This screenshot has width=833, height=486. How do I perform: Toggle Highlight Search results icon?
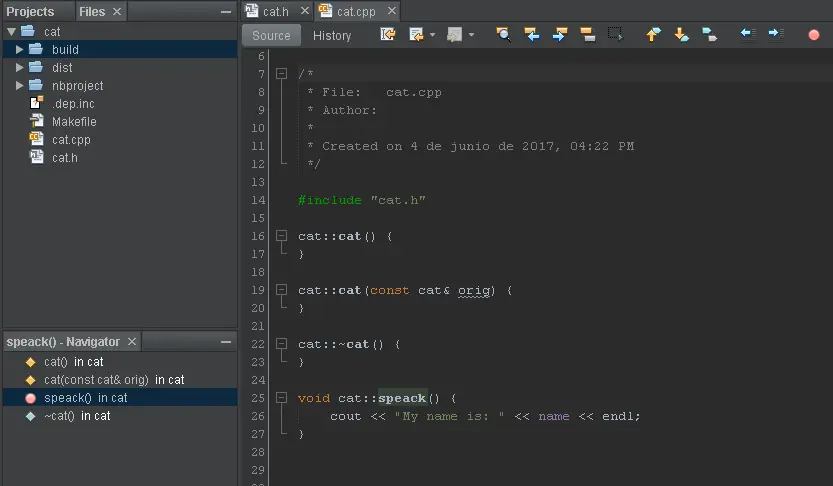click(588, 35)
